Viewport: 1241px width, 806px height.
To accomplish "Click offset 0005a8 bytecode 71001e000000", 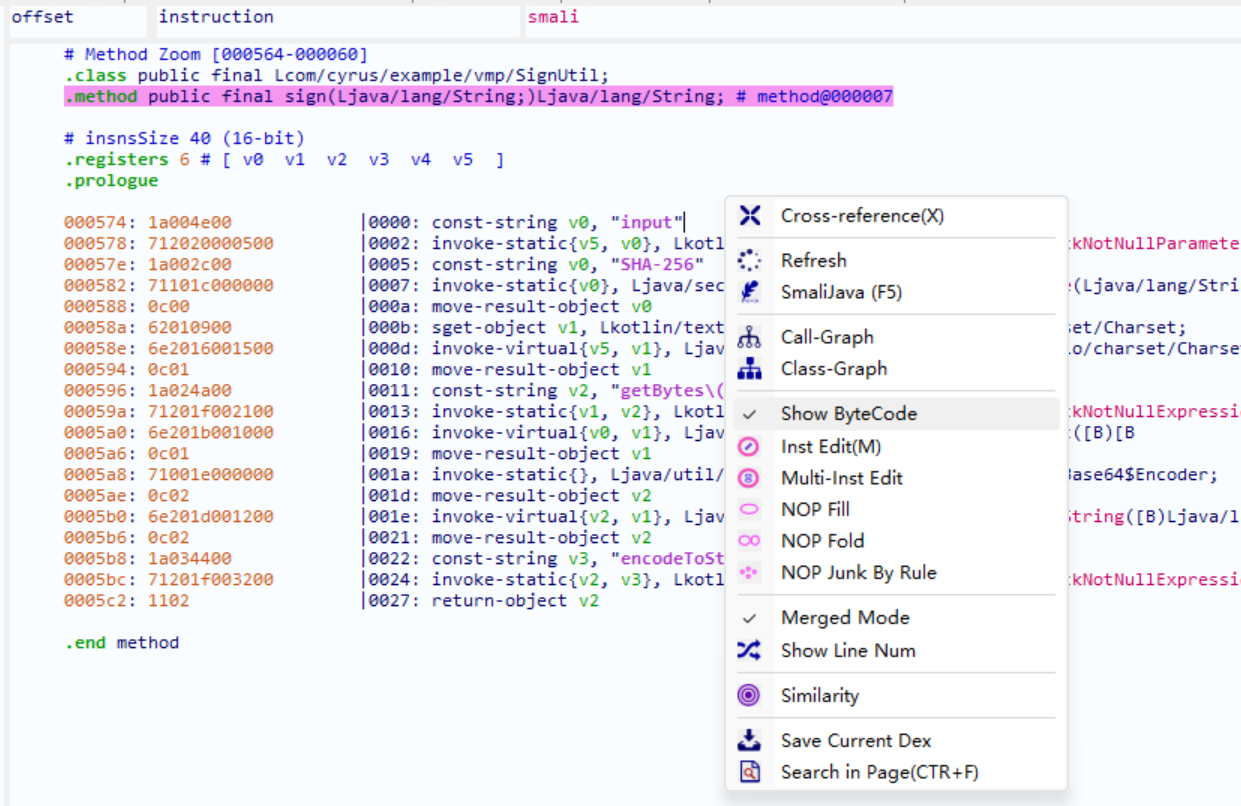I will coord(169,474).
